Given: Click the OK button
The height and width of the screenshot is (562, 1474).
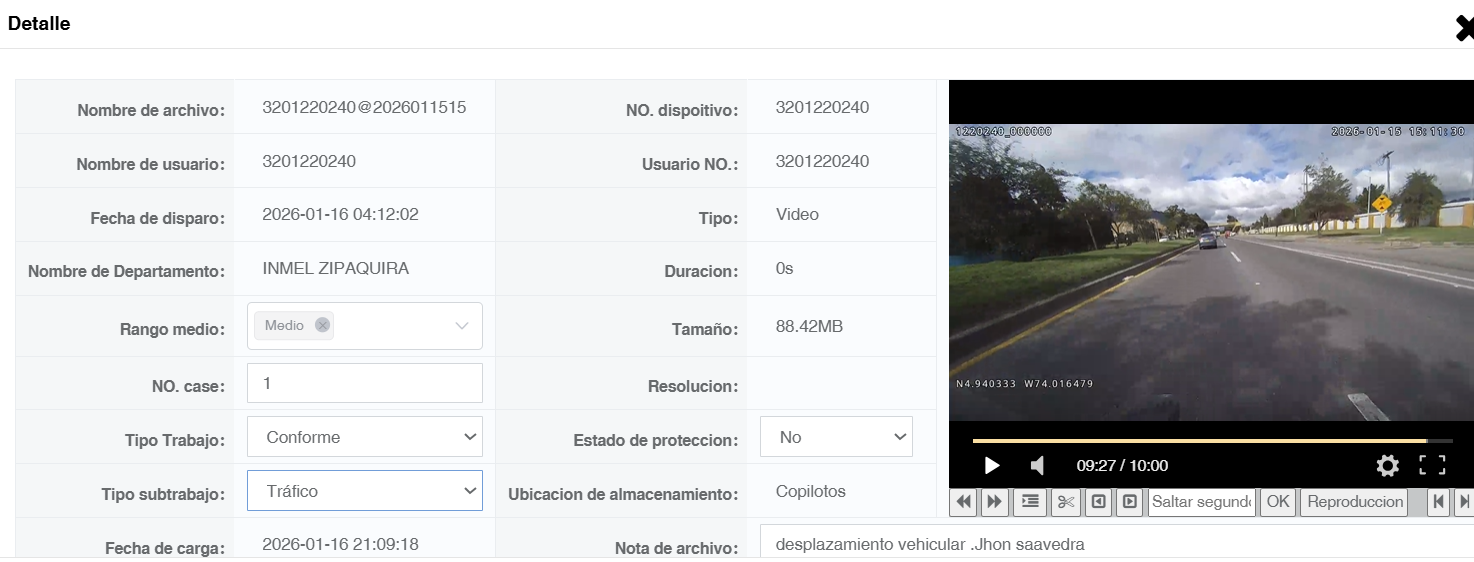Looking at the screenshot, I should (x=1278, y=502).
